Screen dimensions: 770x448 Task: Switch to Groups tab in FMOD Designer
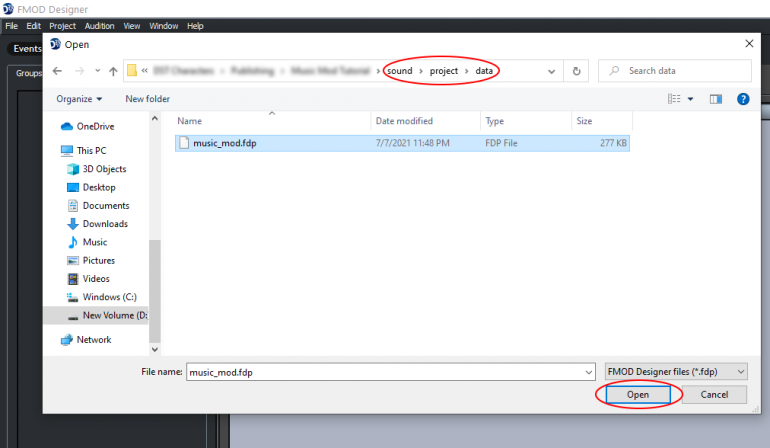pyautogui.click(x=28, y=73)
